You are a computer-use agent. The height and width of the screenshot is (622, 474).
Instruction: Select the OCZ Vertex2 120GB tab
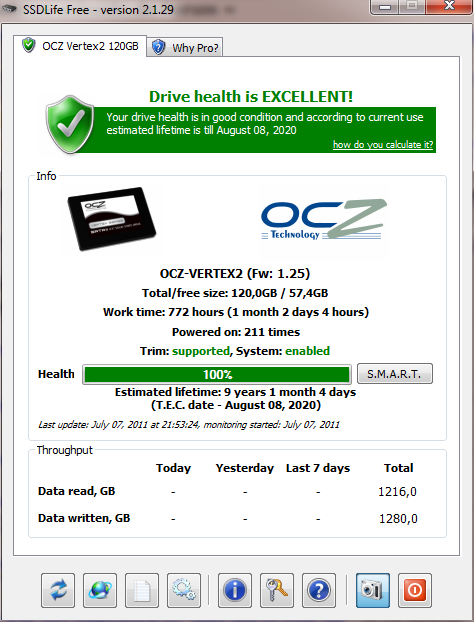(80, 46)
